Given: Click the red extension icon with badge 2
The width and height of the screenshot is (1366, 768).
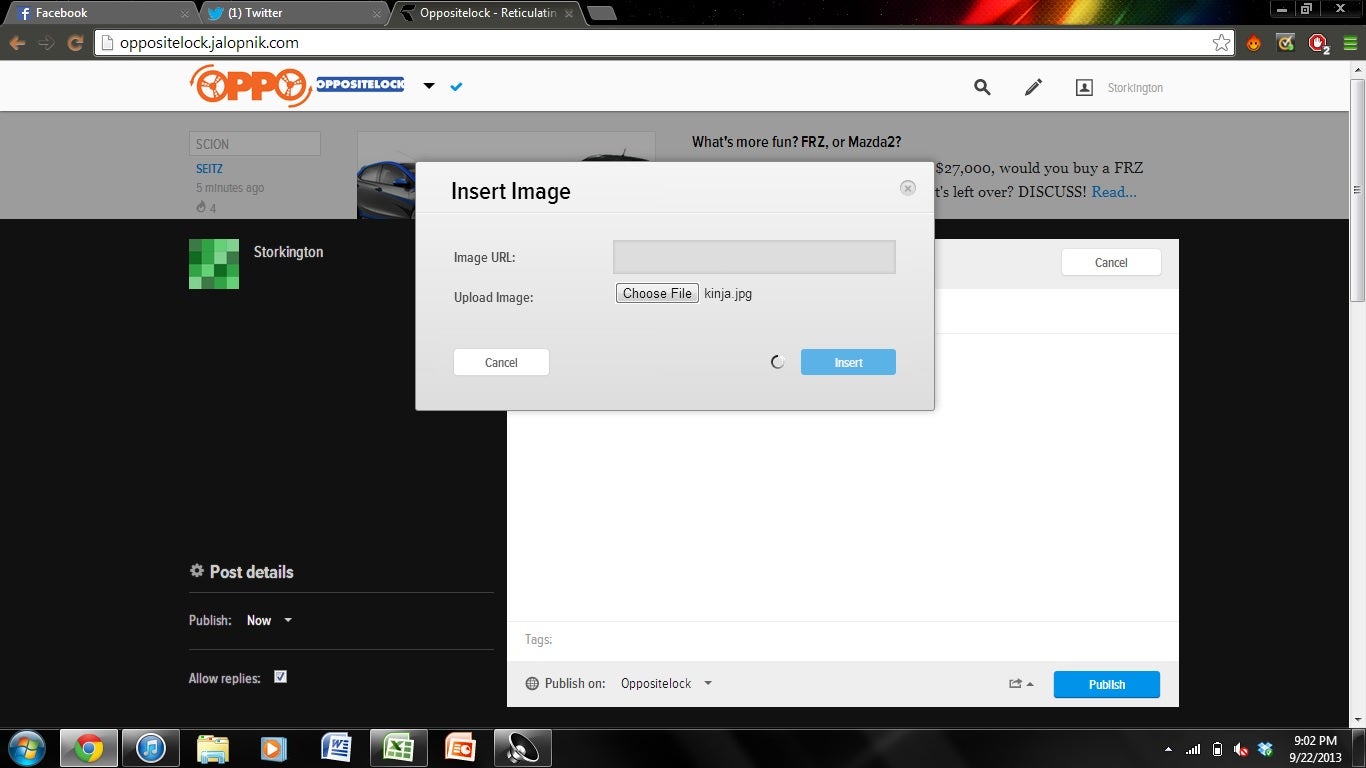Looking at the screenshot, I should (x=1319, y=44).
